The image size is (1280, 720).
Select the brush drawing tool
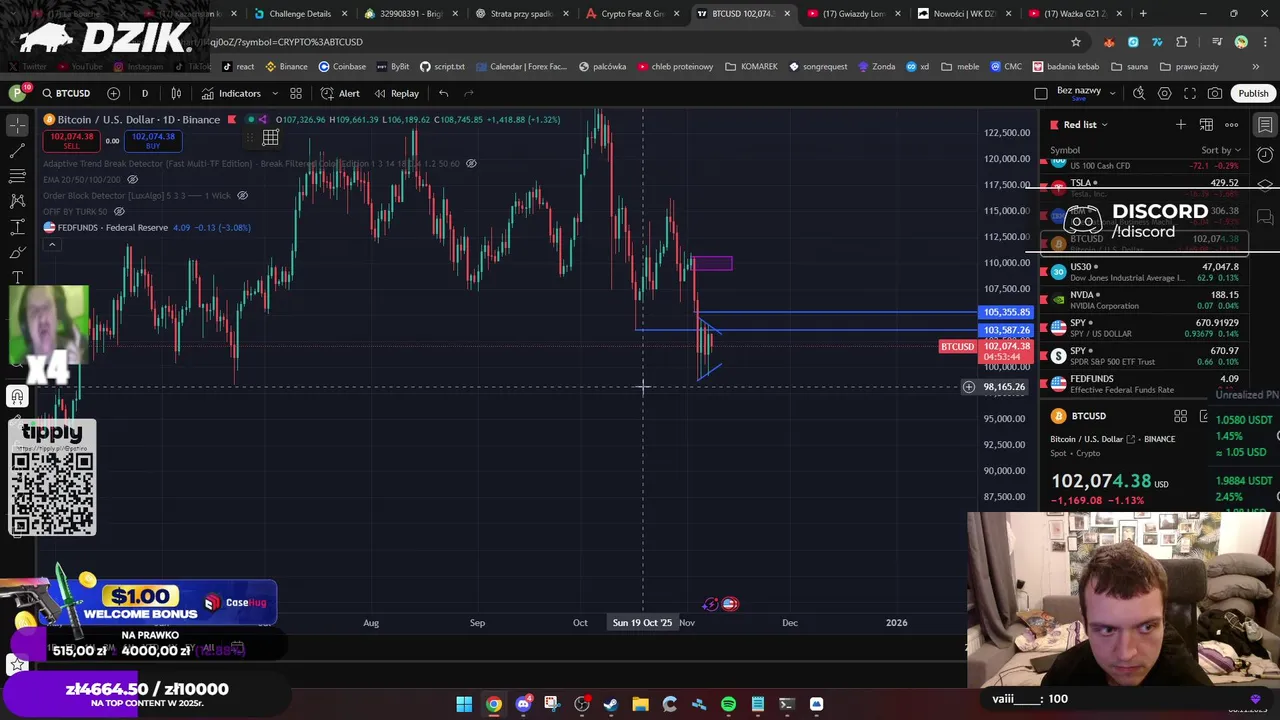[17, 252]
